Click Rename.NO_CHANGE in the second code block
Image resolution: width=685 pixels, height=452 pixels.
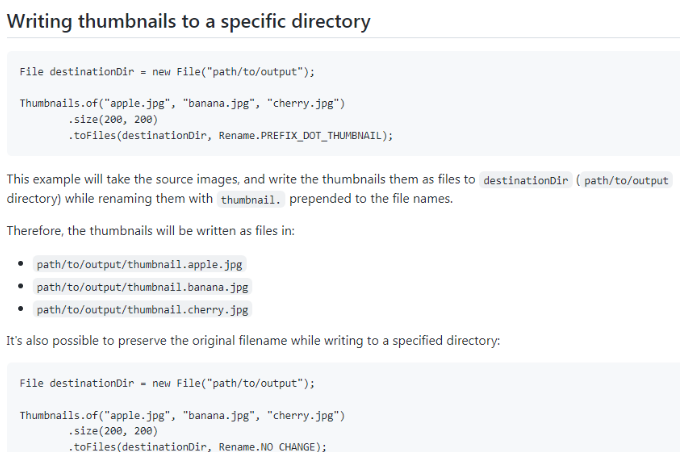click(x=290, y=446)
